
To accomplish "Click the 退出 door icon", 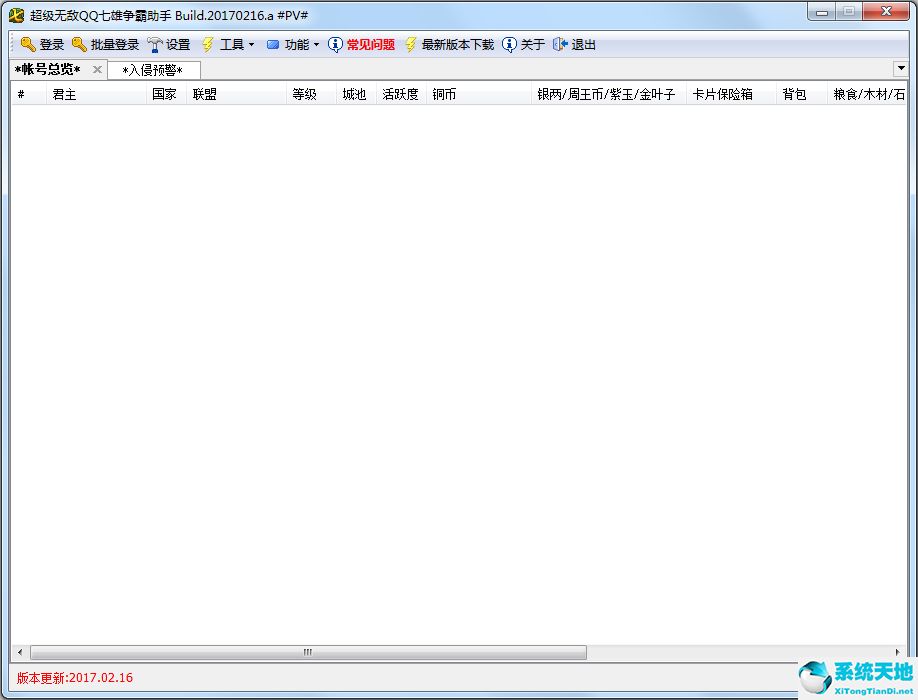I will coord(560,44).
